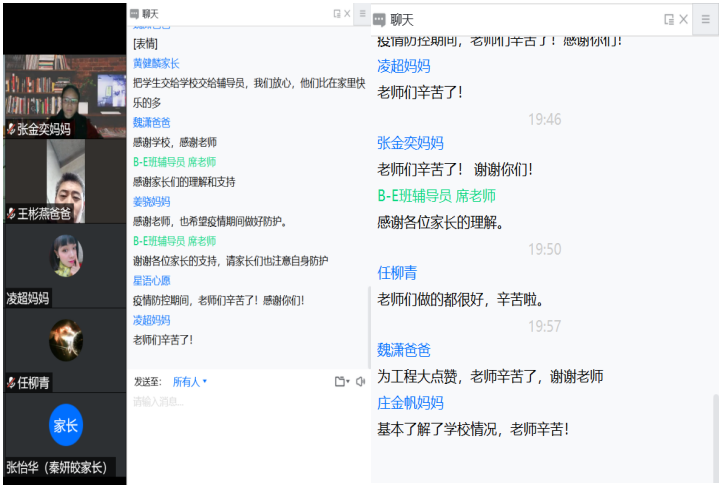Select 凌超妈妈's participant avatar tile
The image size is (720, 487).
click(65, 257)
